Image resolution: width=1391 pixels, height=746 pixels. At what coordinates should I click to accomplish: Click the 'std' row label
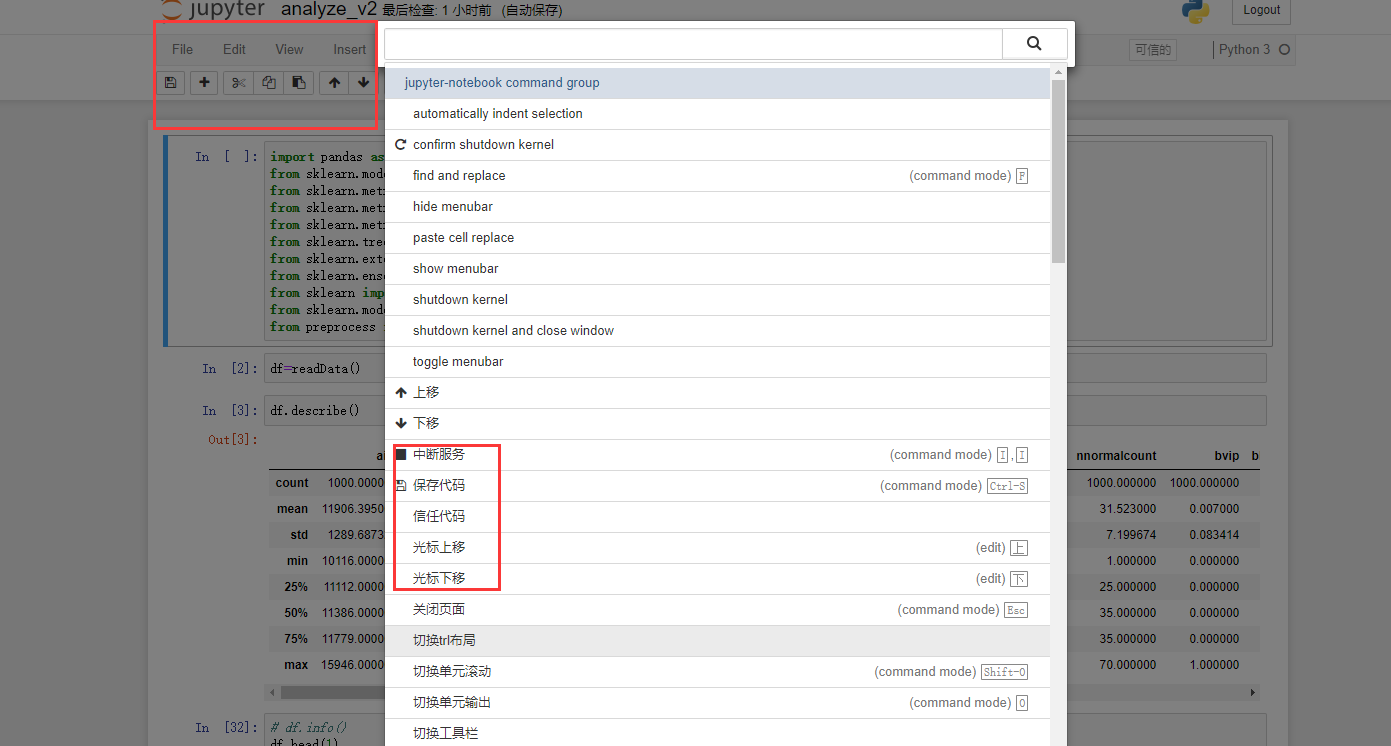tap(299, 535)
